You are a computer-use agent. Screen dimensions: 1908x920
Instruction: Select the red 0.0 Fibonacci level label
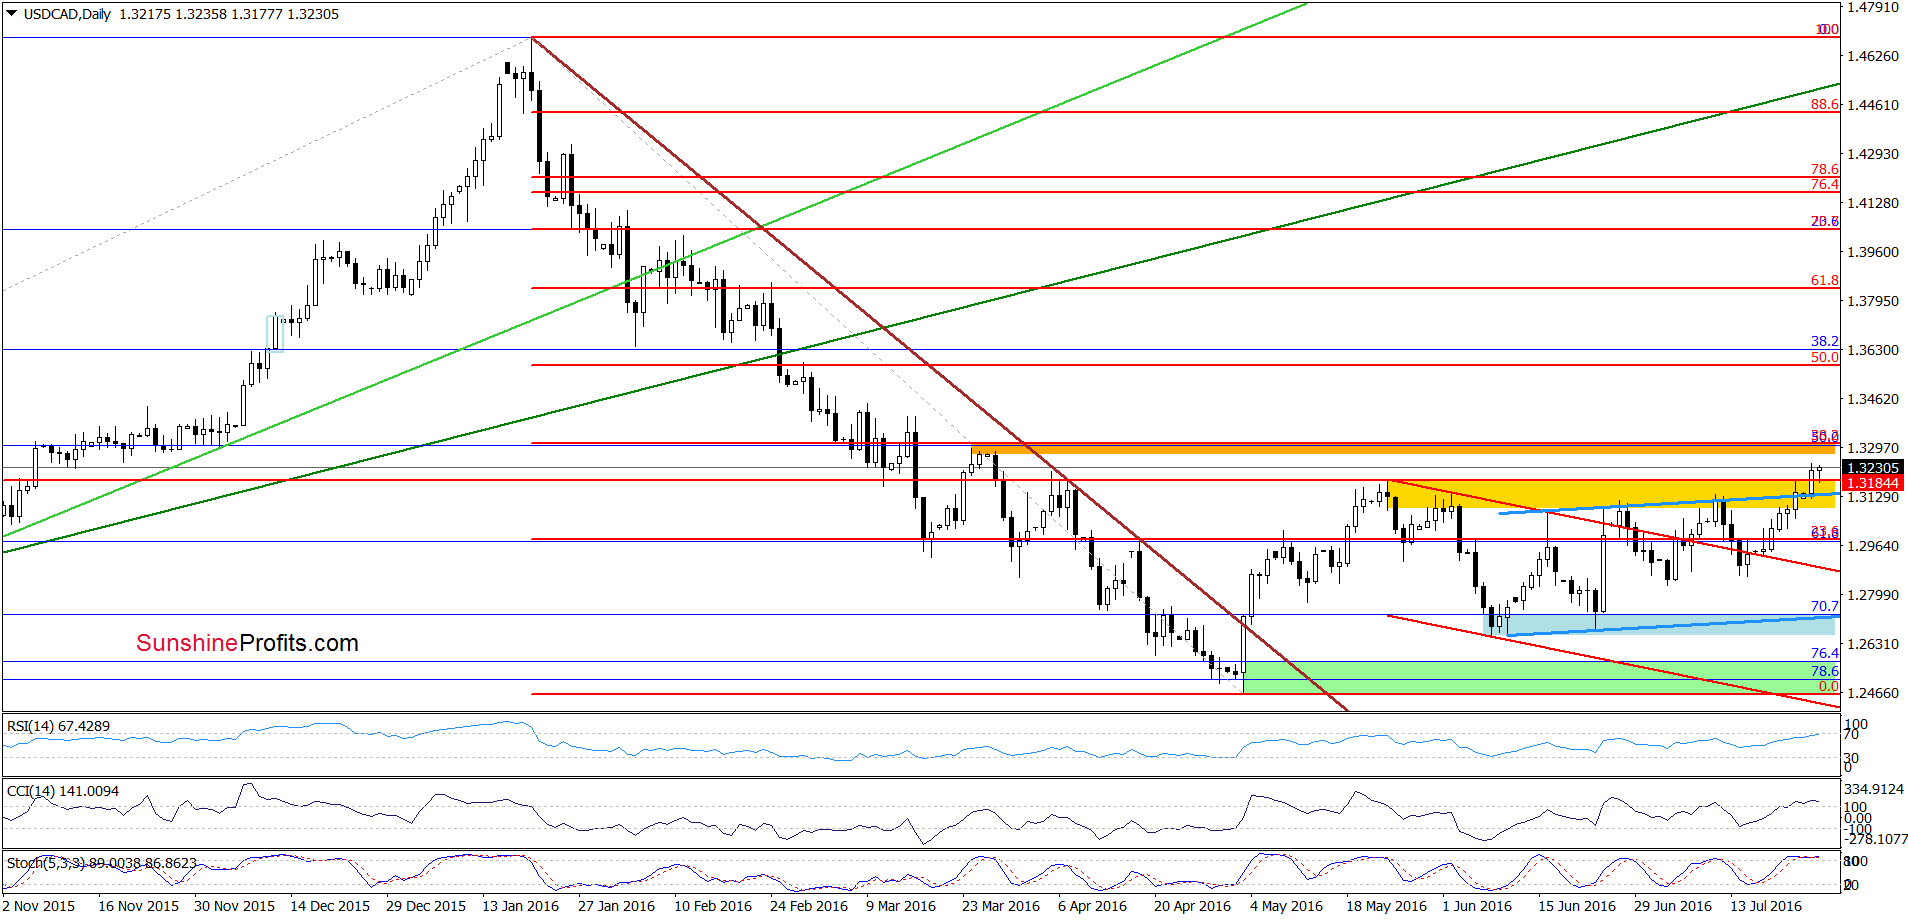[x=1828, y=686]
